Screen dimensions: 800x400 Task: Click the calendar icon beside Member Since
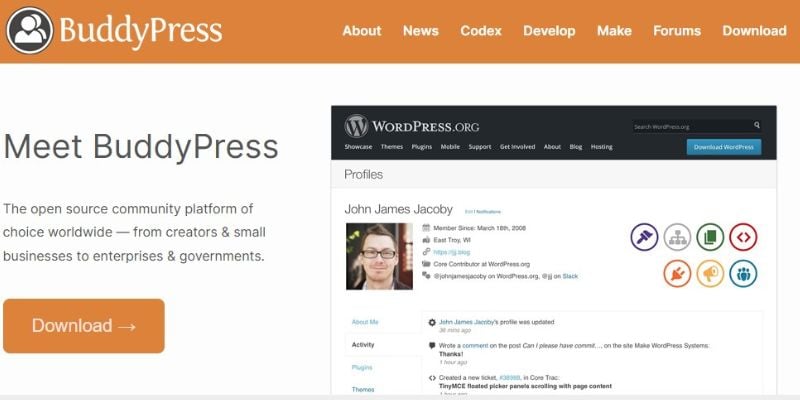pyautogui.click(x=427, y=228)
